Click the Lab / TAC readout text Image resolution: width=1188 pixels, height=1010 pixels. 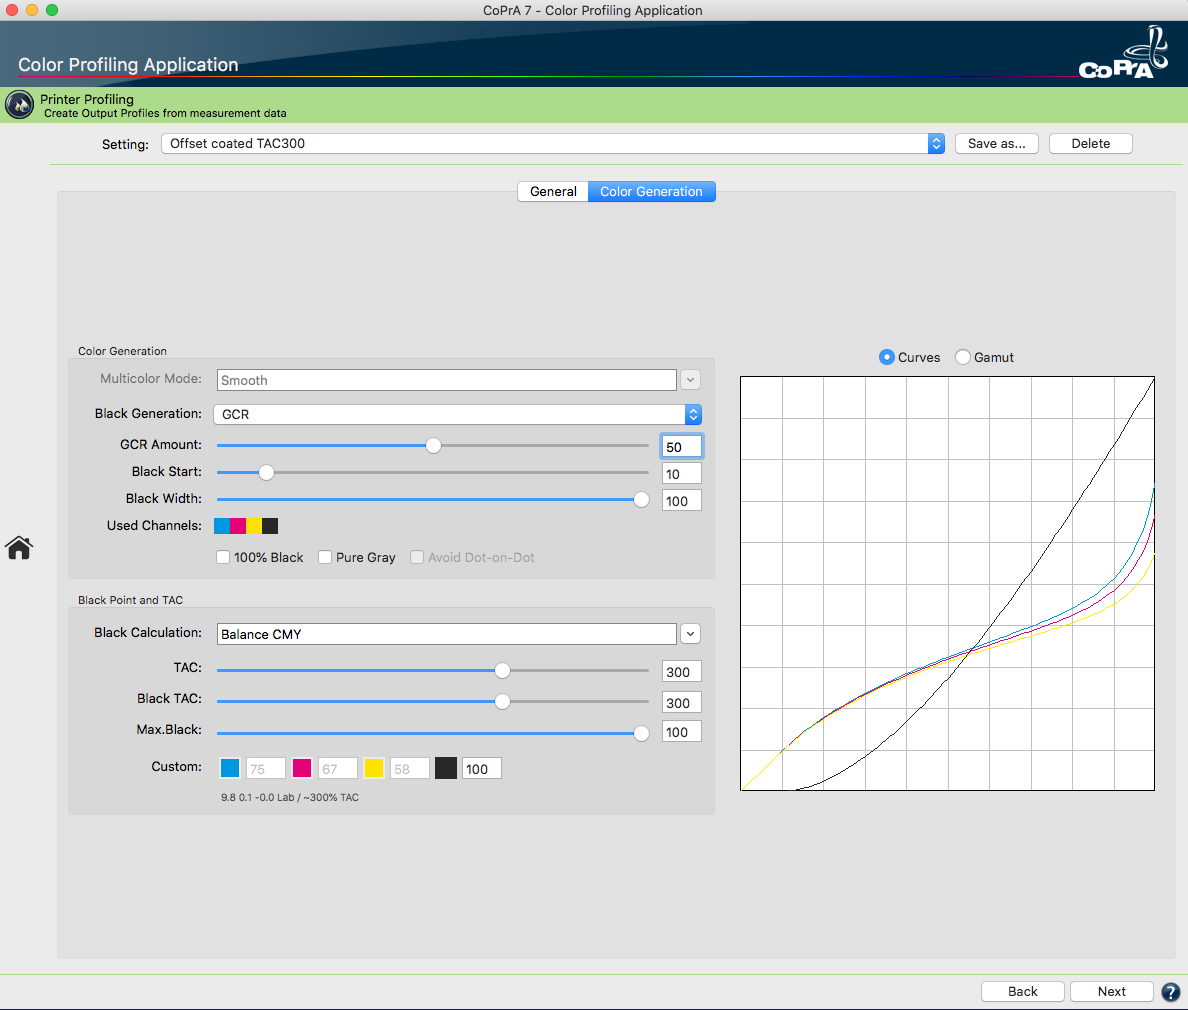point(290,798)
